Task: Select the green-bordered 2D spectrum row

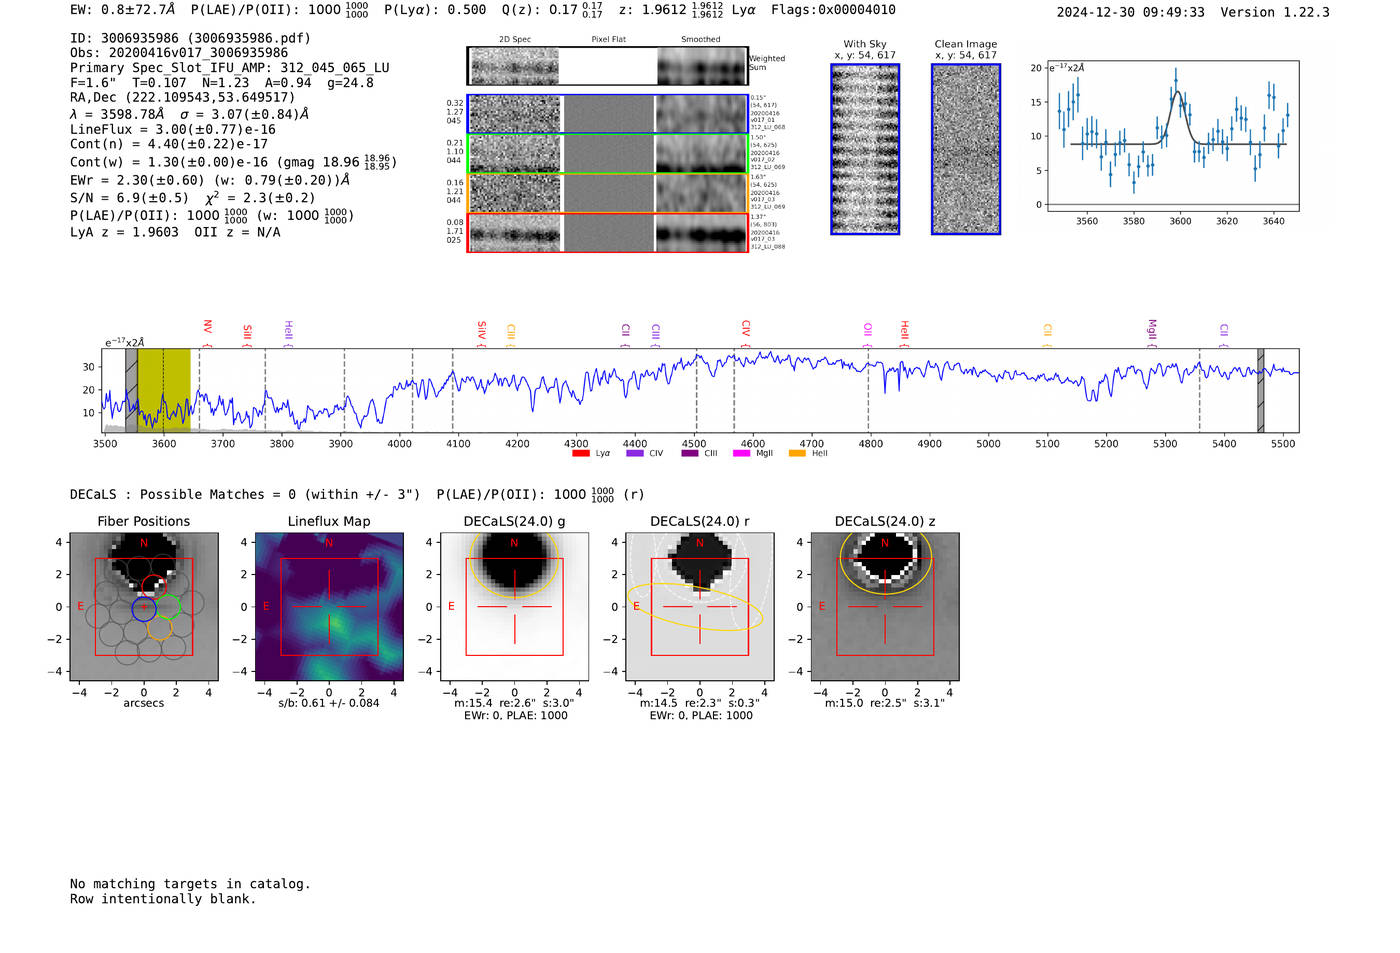Action: coord(608,154)
